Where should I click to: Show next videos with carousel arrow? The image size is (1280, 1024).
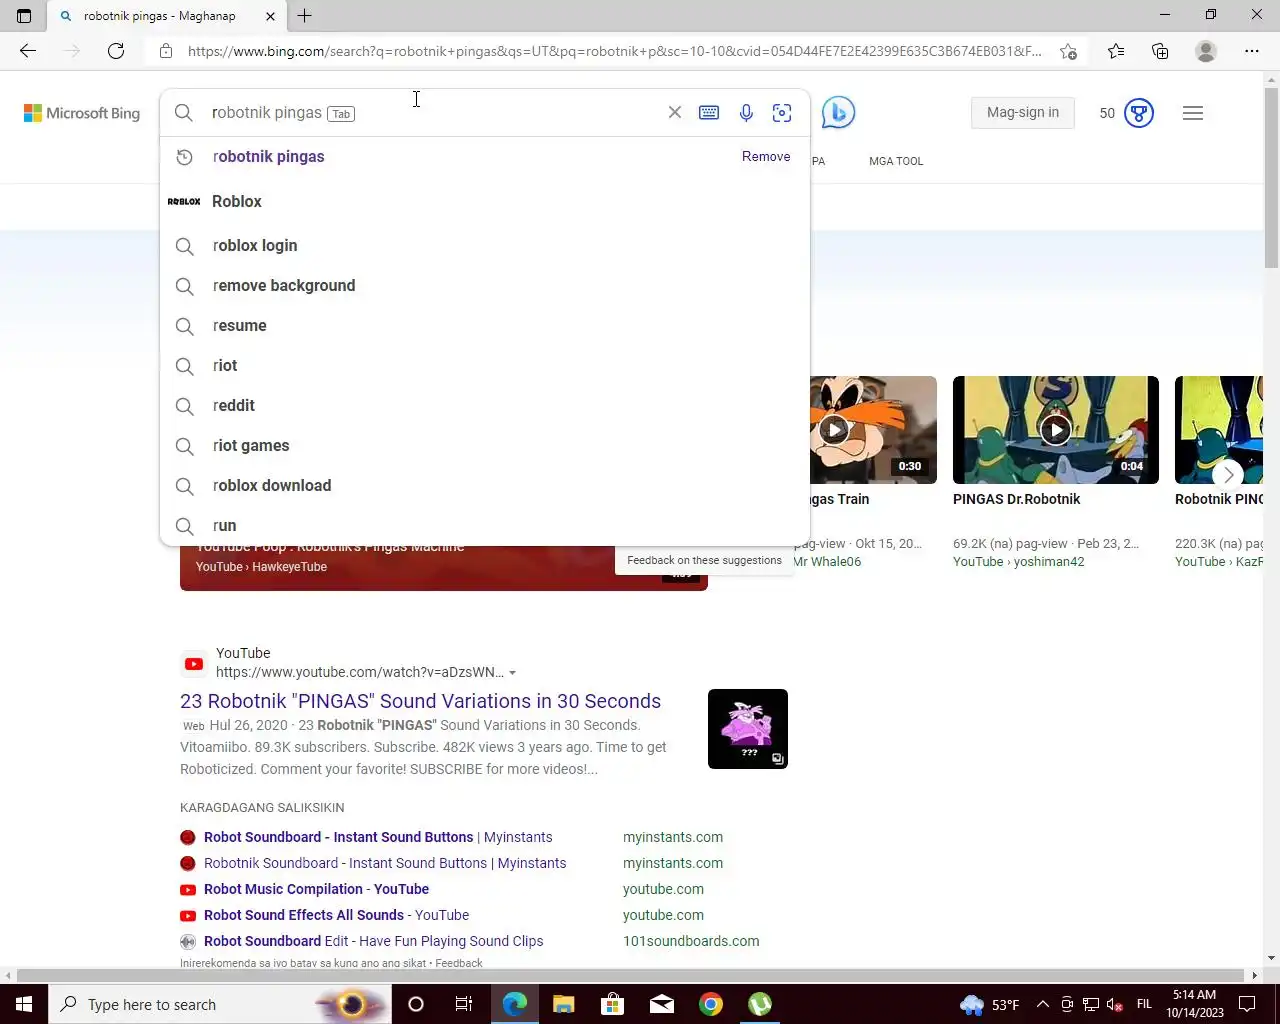click(1228, 475)
